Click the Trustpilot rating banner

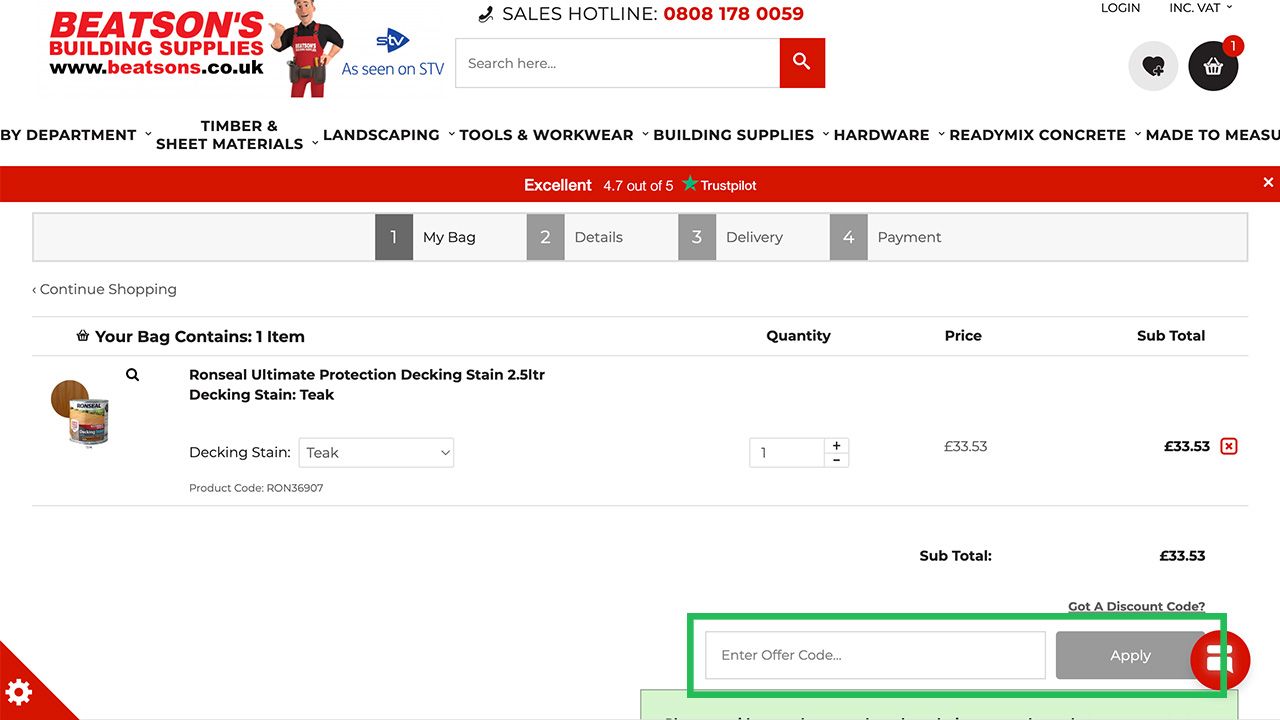[x=640, y=185]
